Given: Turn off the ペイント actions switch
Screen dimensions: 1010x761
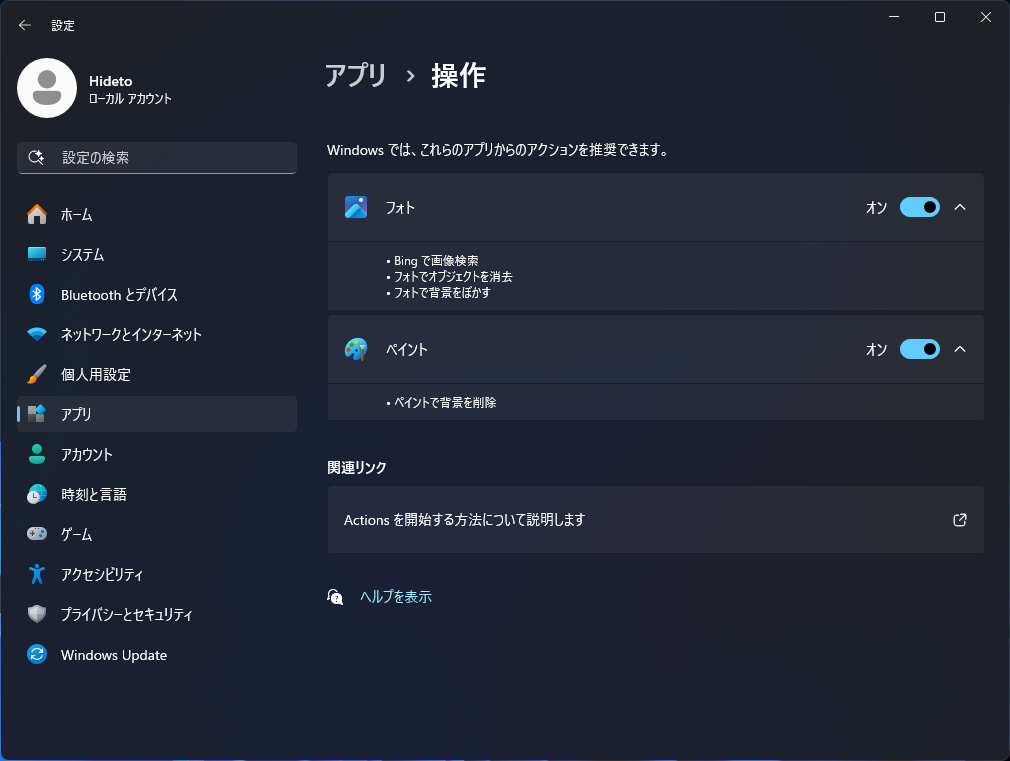Looking at the screenshot, I should (x=919, y=349).
